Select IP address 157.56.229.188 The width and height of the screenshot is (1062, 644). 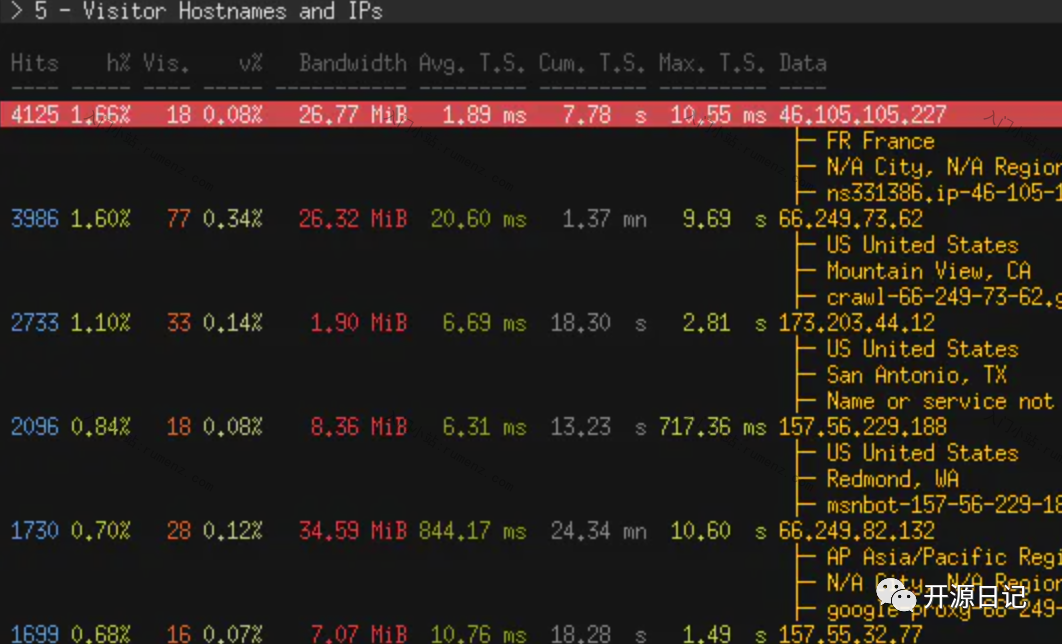click(862, 427)
